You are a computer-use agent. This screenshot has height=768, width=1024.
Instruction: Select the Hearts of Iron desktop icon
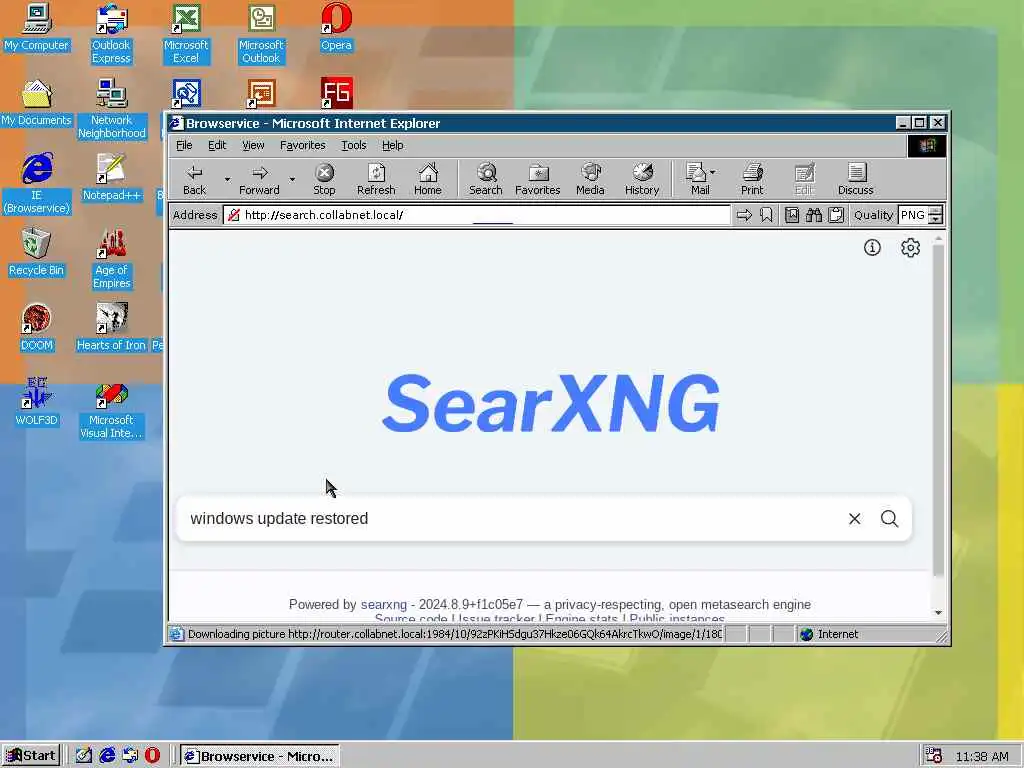(111, 328)
